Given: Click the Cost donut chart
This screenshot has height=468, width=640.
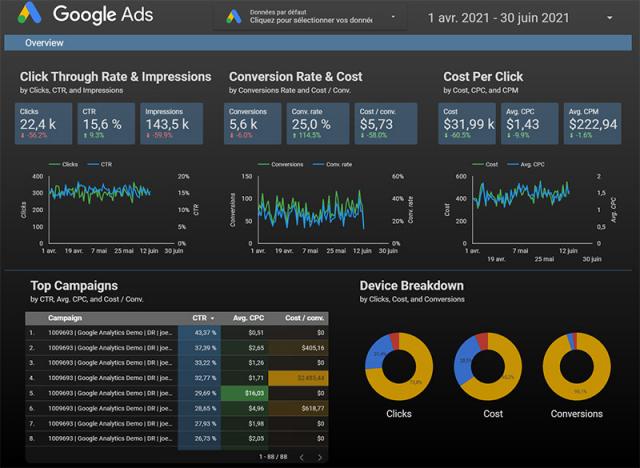Looking at the screenshot, I should (x=488, y=366).
